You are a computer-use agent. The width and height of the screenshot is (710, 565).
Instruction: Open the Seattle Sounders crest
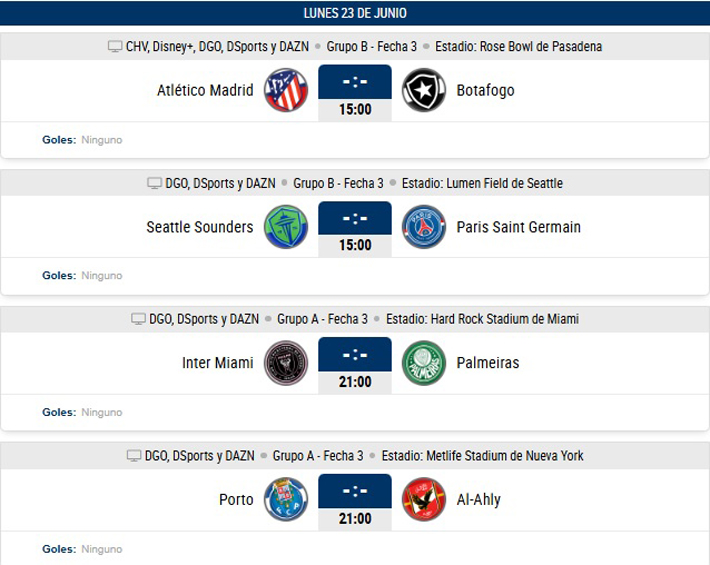(286, 227)
